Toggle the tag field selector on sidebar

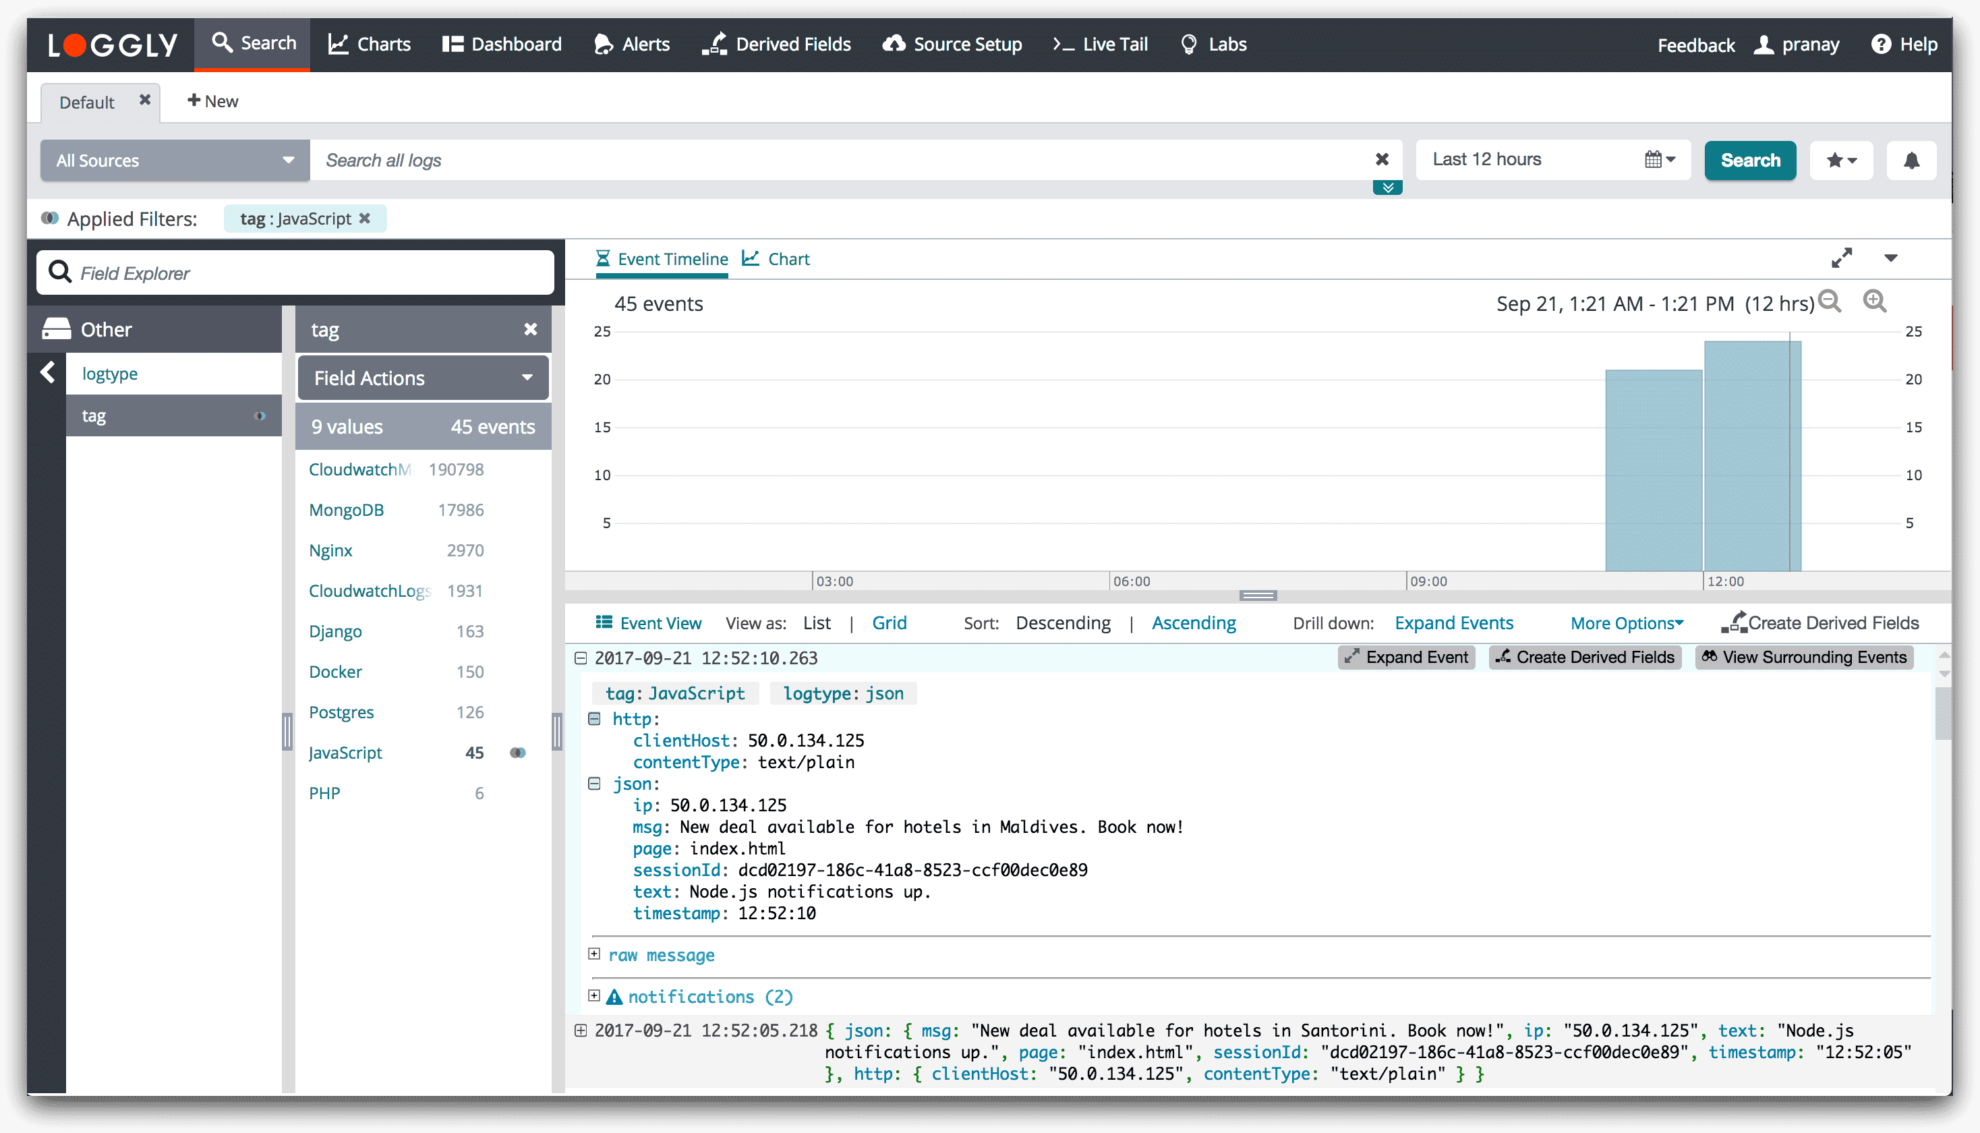[260, 416]
